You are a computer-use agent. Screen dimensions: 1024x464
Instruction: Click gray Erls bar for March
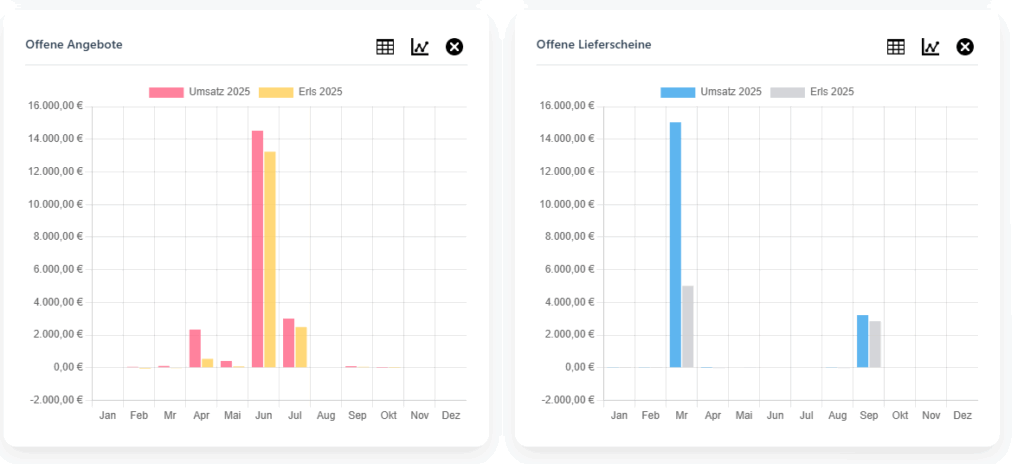pyautogui.click(x=687, y=327)
